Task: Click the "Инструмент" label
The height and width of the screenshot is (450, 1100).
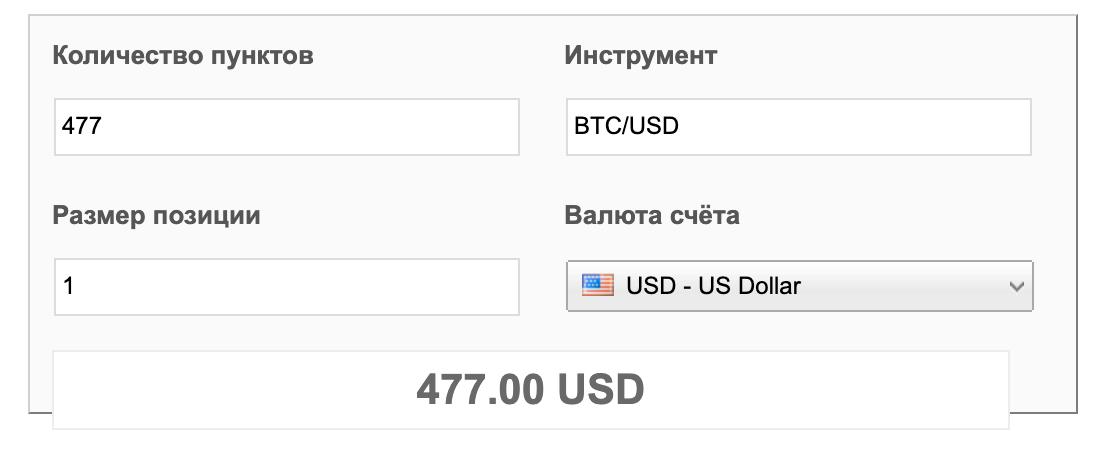Action: [640, 56]
